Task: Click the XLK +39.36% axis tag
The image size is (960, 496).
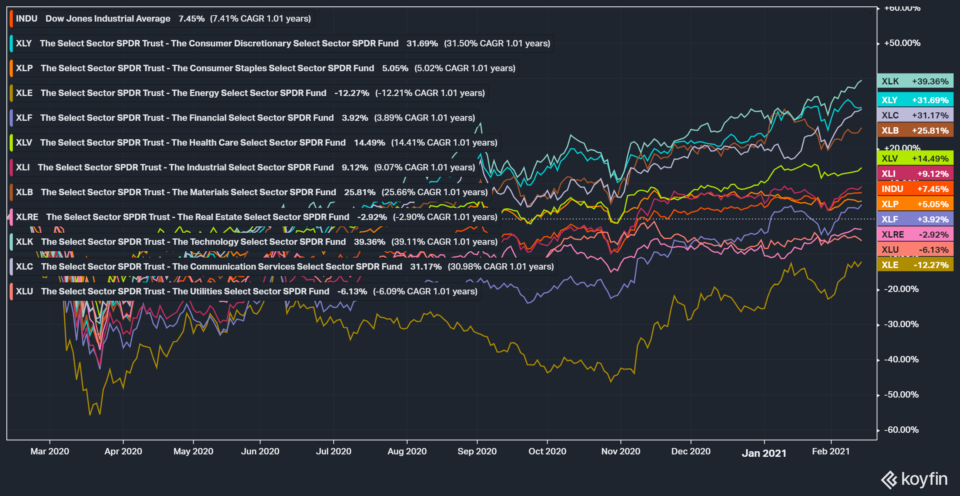Action: click(x=915, y=81)
